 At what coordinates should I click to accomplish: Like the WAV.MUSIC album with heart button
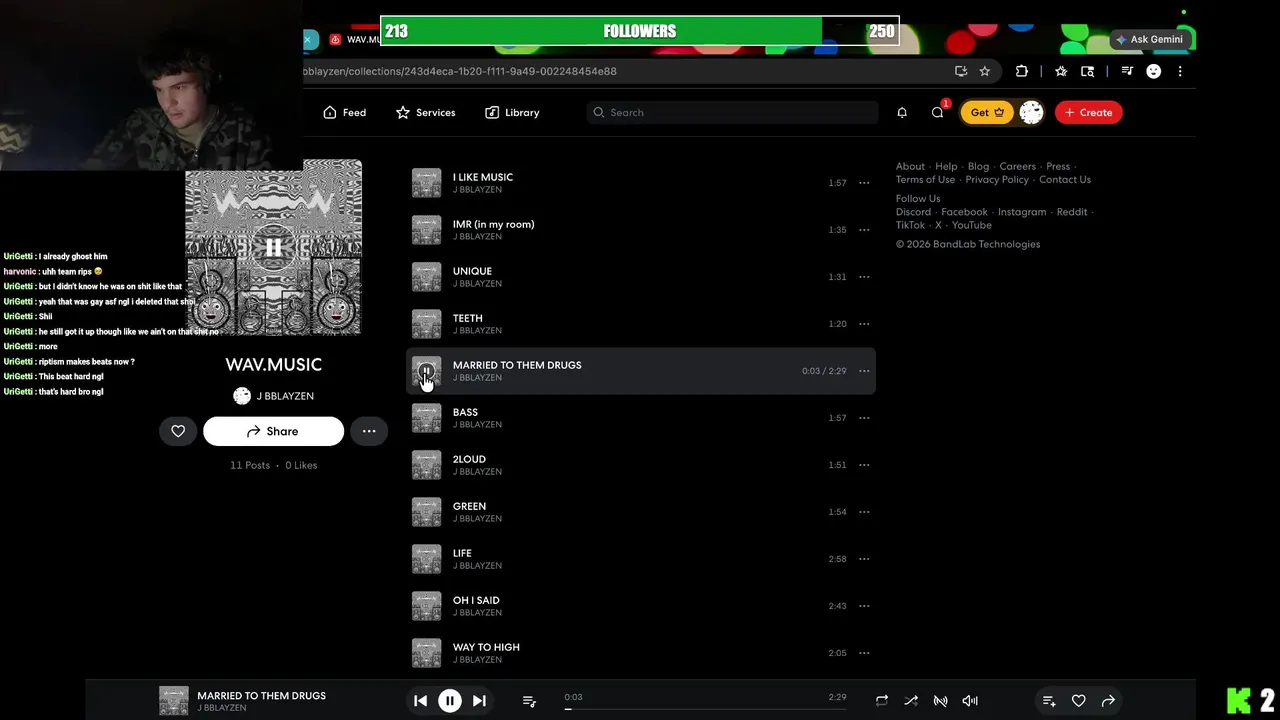coord(178,431)
